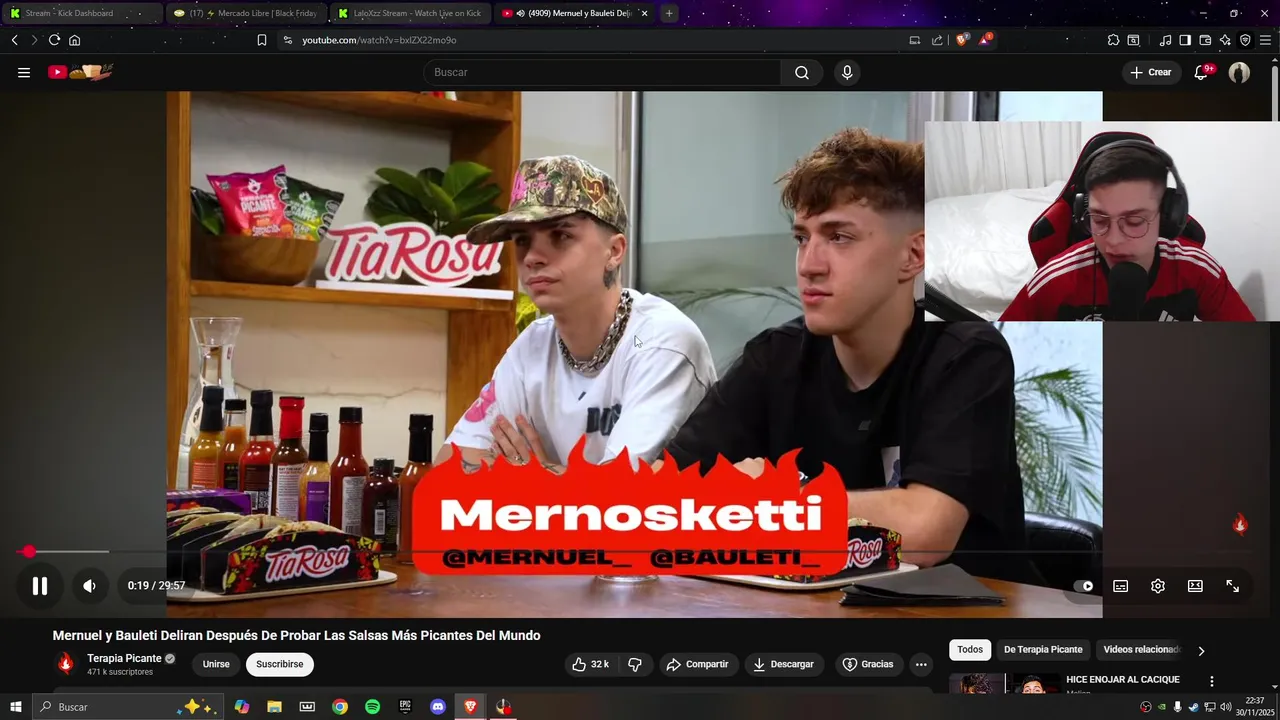Image resolution: width=1280 pixels, height=720 pixels.
Task: Switch to Mercado Libre Black Friday tab
Action: (246, 13)
